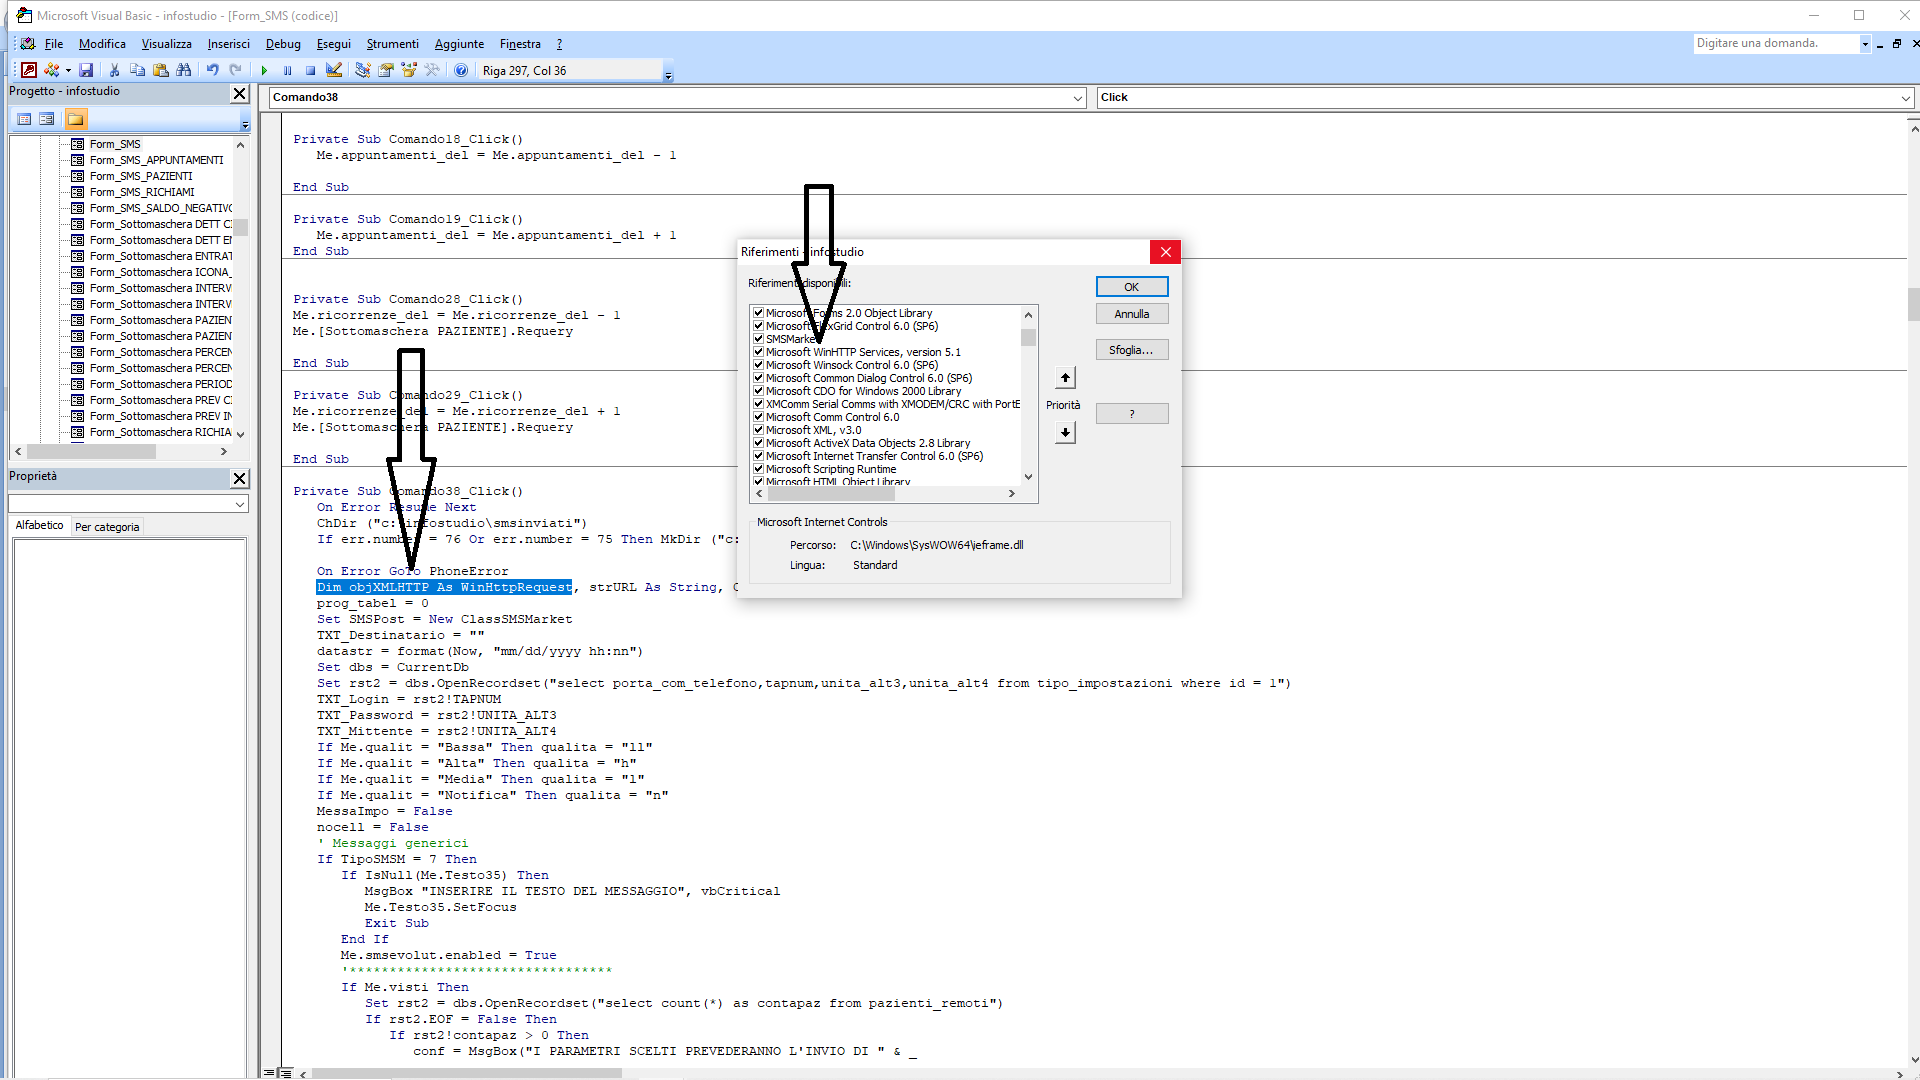This screenshot has width=1920, height=1080.
Task: Expand the Digitare una domanda dropdown
Action: 1866,43
